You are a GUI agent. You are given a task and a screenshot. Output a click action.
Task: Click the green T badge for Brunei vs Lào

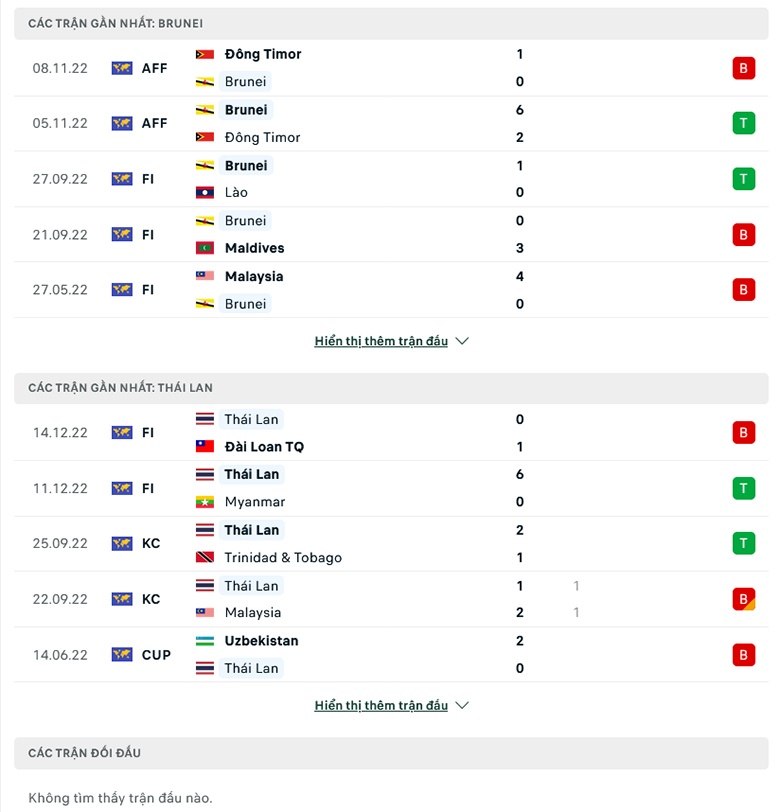point(743,179)
